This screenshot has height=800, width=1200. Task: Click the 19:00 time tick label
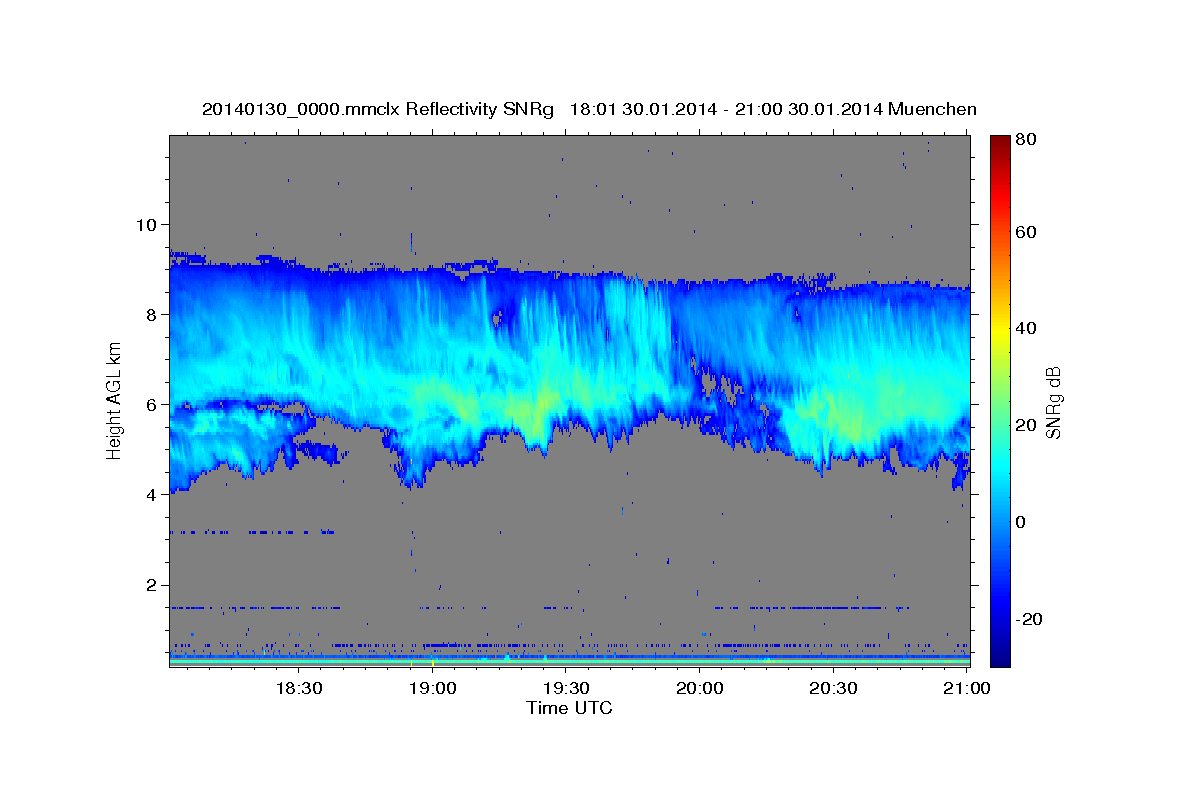pyautogui.click(x=432, y=688)
